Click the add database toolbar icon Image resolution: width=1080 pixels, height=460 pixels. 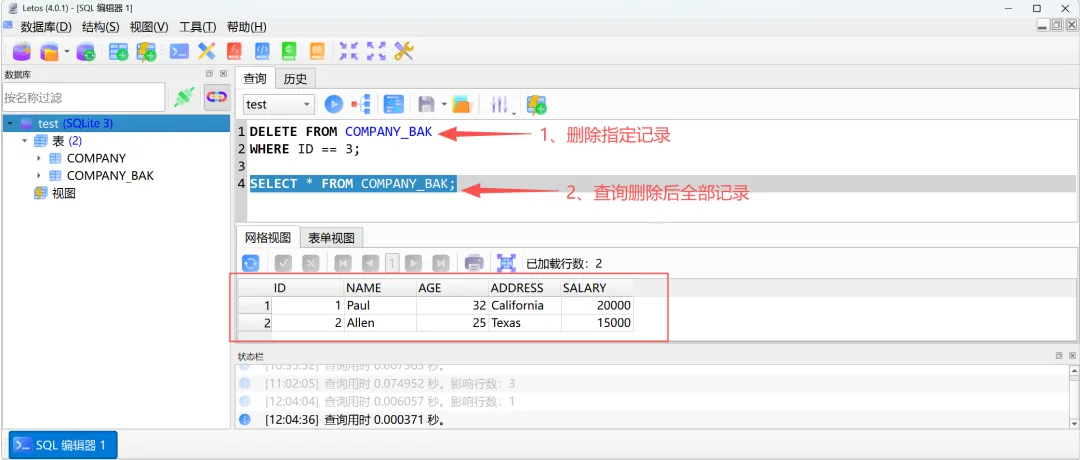tap(21, 51)
